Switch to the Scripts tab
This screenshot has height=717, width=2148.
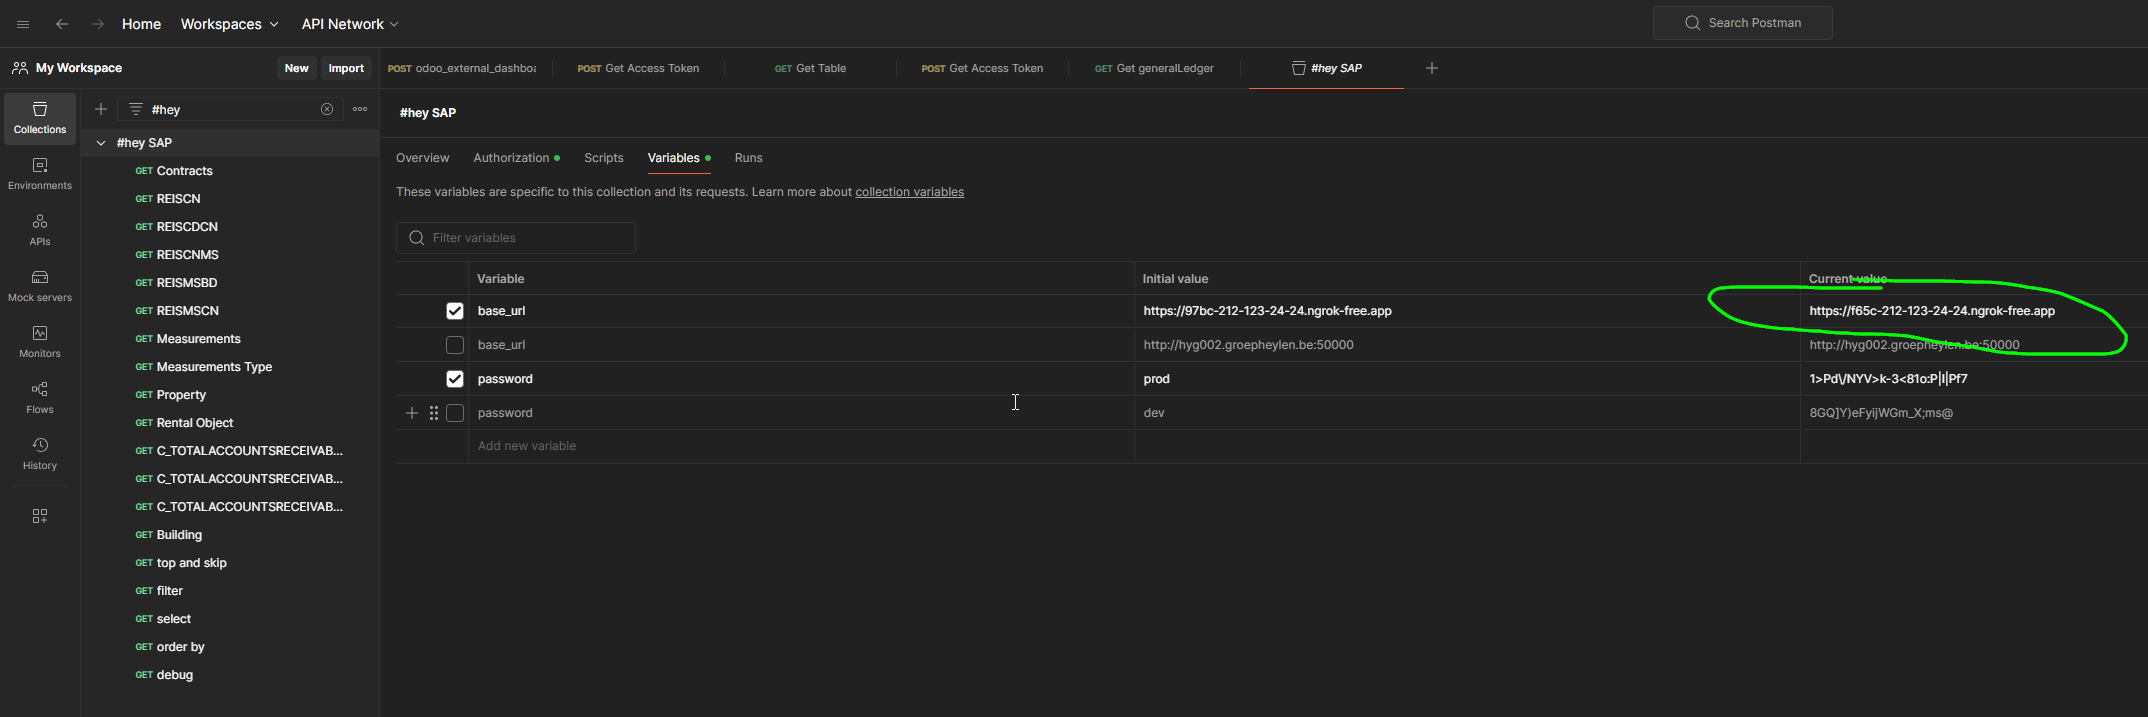point(604,158)
